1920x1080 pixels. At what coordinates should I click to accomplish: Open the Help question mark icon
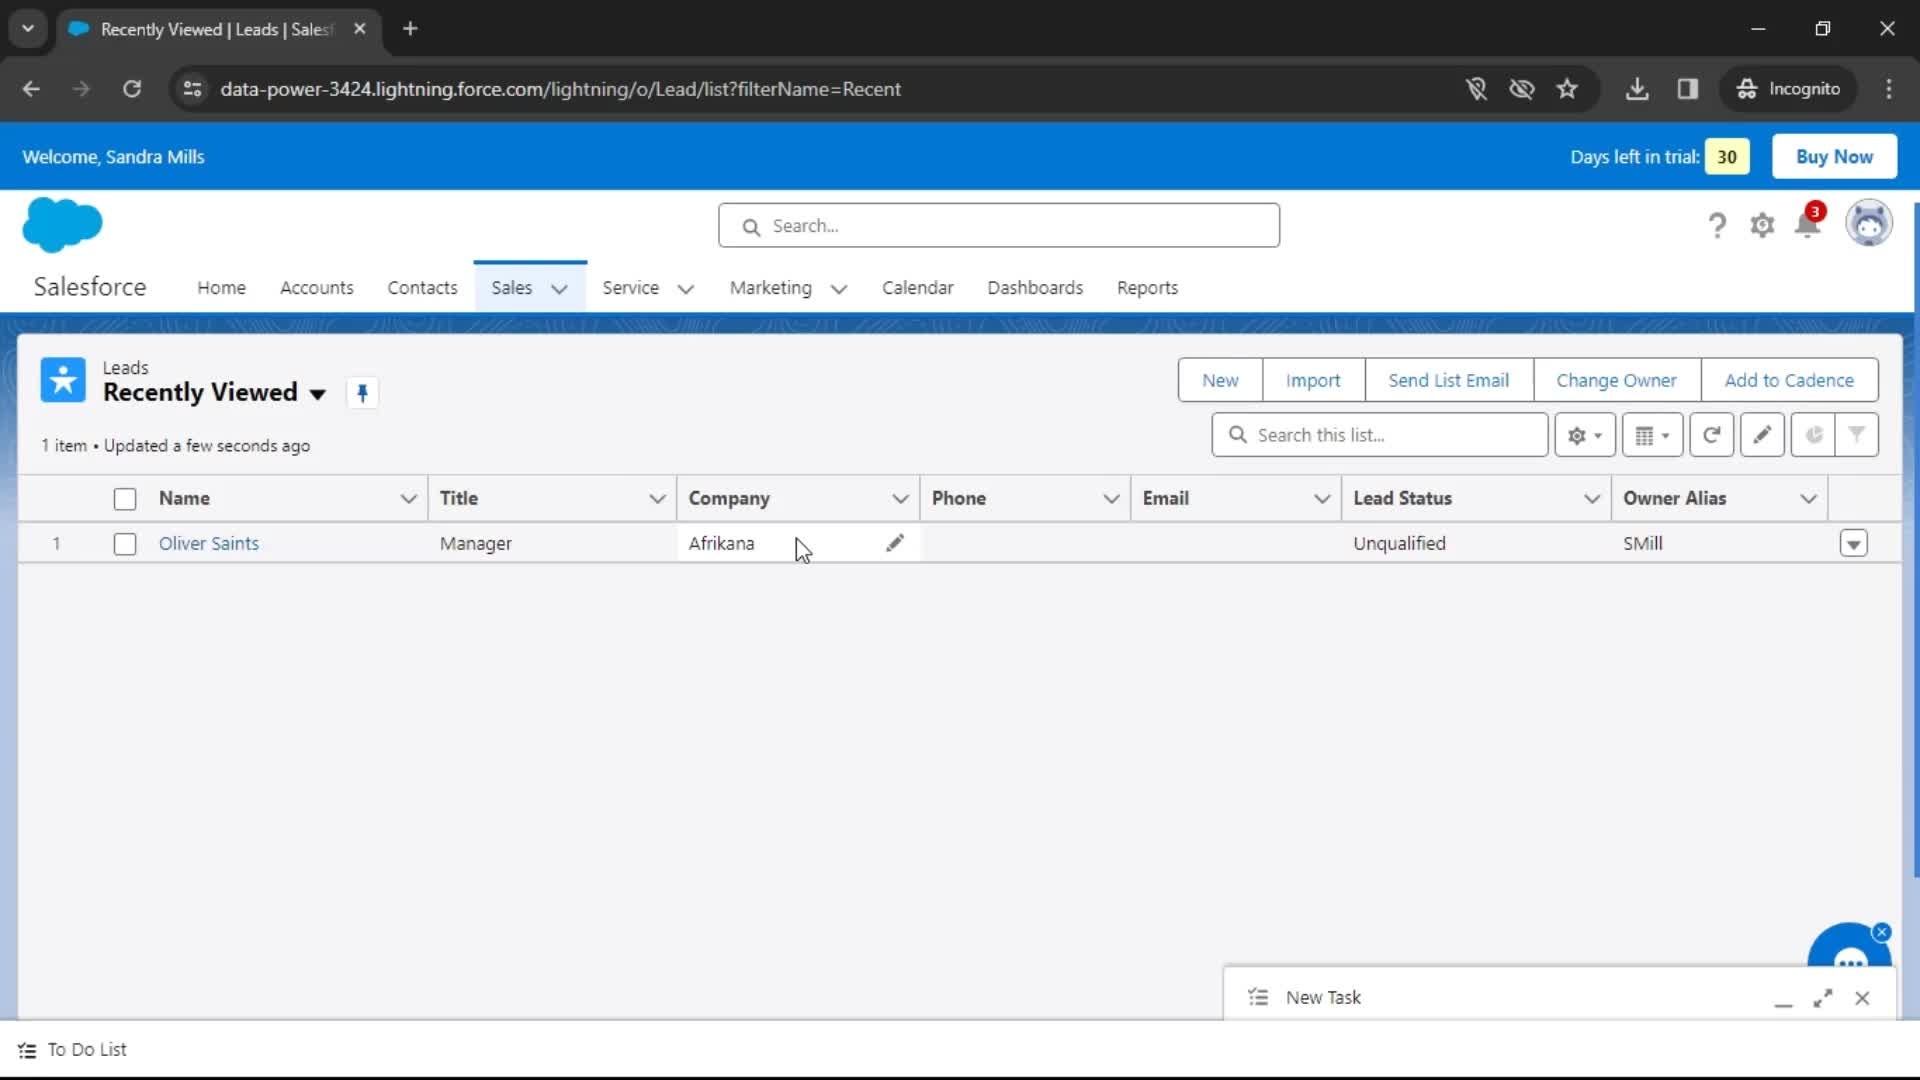pos(1717,226)
